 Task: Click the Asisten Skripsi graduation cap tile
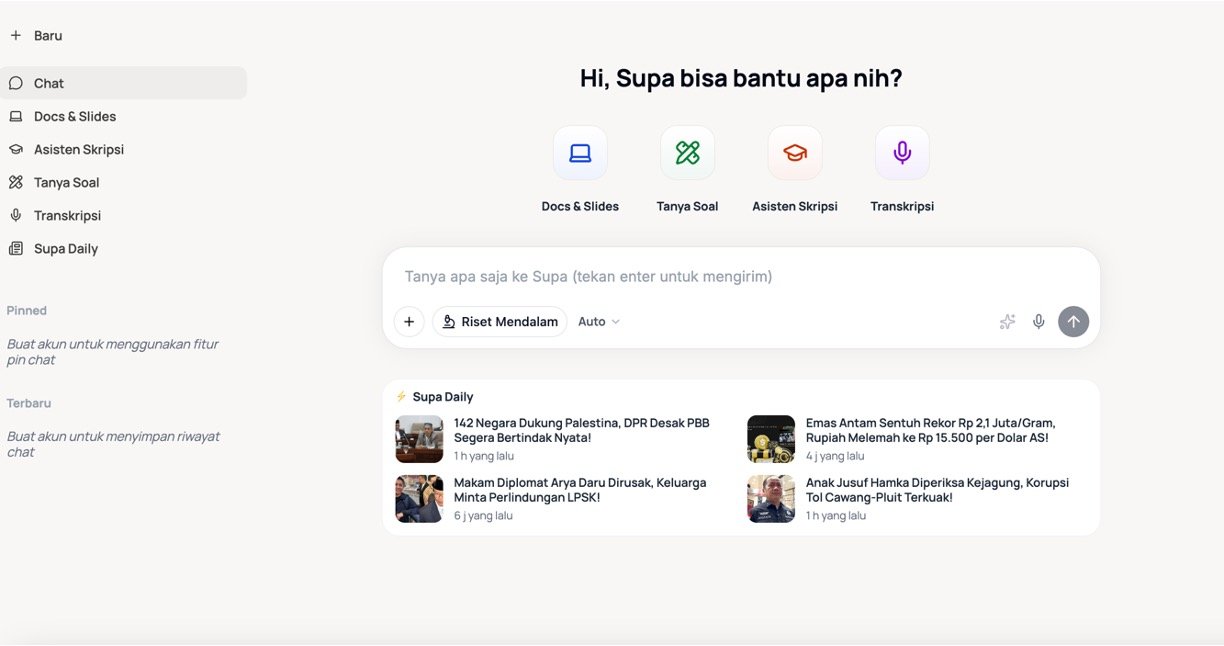pos(795,153)
